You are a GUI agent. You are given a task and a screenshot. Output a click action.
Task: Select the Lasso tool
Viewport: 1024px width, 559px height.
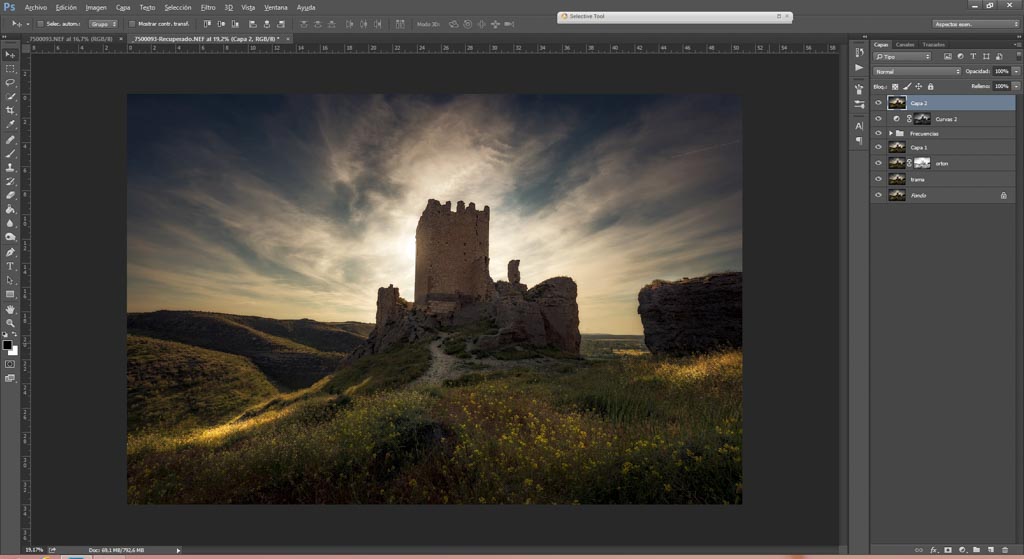point(10,82)
